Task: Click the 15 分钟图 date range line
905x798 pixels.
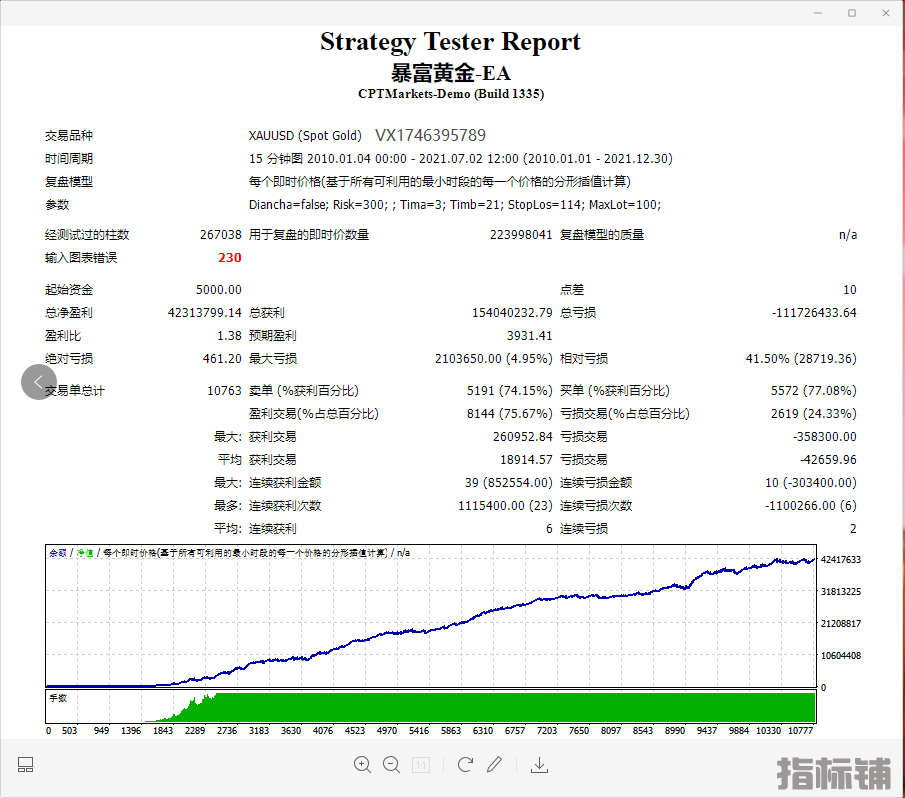Action: [461, 159]
